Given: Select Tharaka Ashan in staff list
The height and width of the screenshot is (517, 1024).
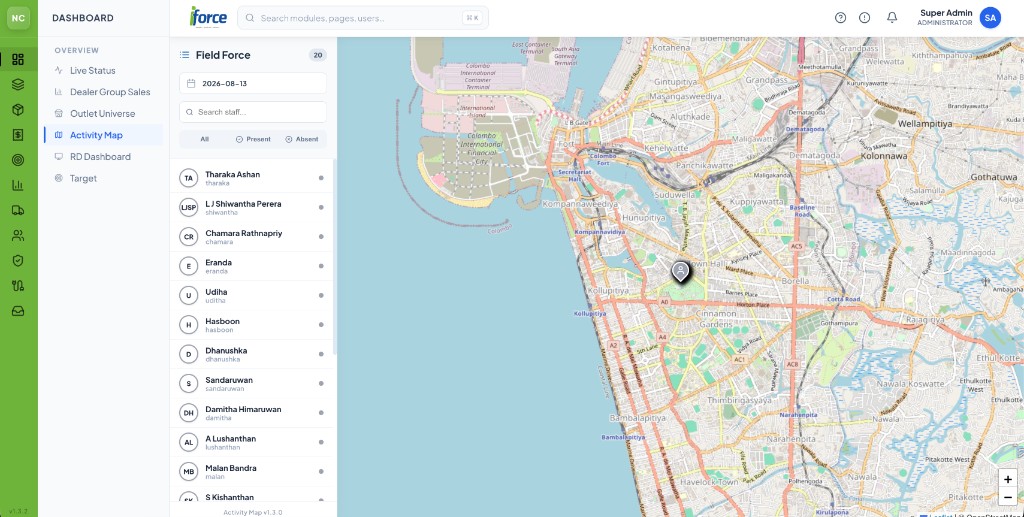Looking at the screenshot, I should click(x=251, y=178).
